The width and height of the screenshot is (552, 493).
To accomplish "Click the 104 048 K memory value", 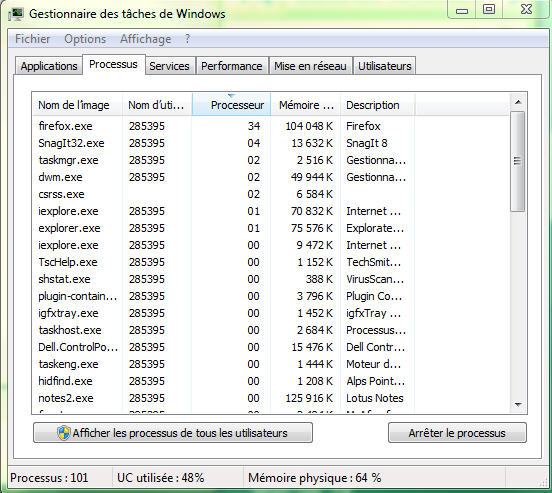I will pos(309,126).
